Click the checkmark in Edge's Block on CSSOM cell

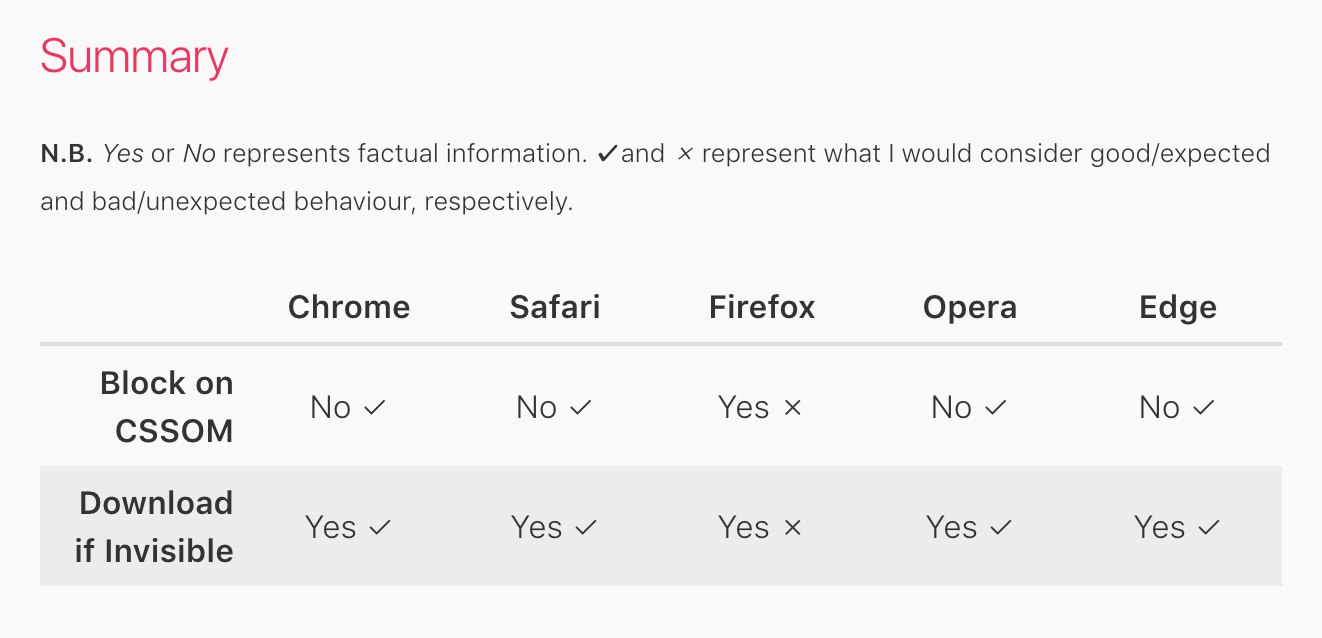point(1203,408)
